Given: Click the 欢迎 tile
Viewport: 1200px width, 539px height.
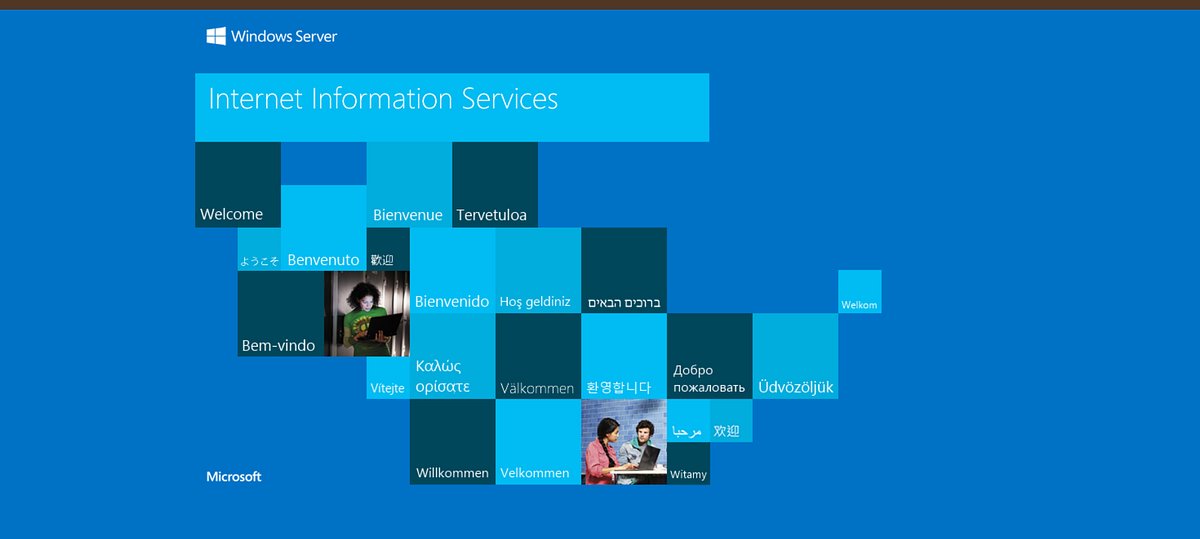Looking at the screenshot, I should click(x=731, y=420).
